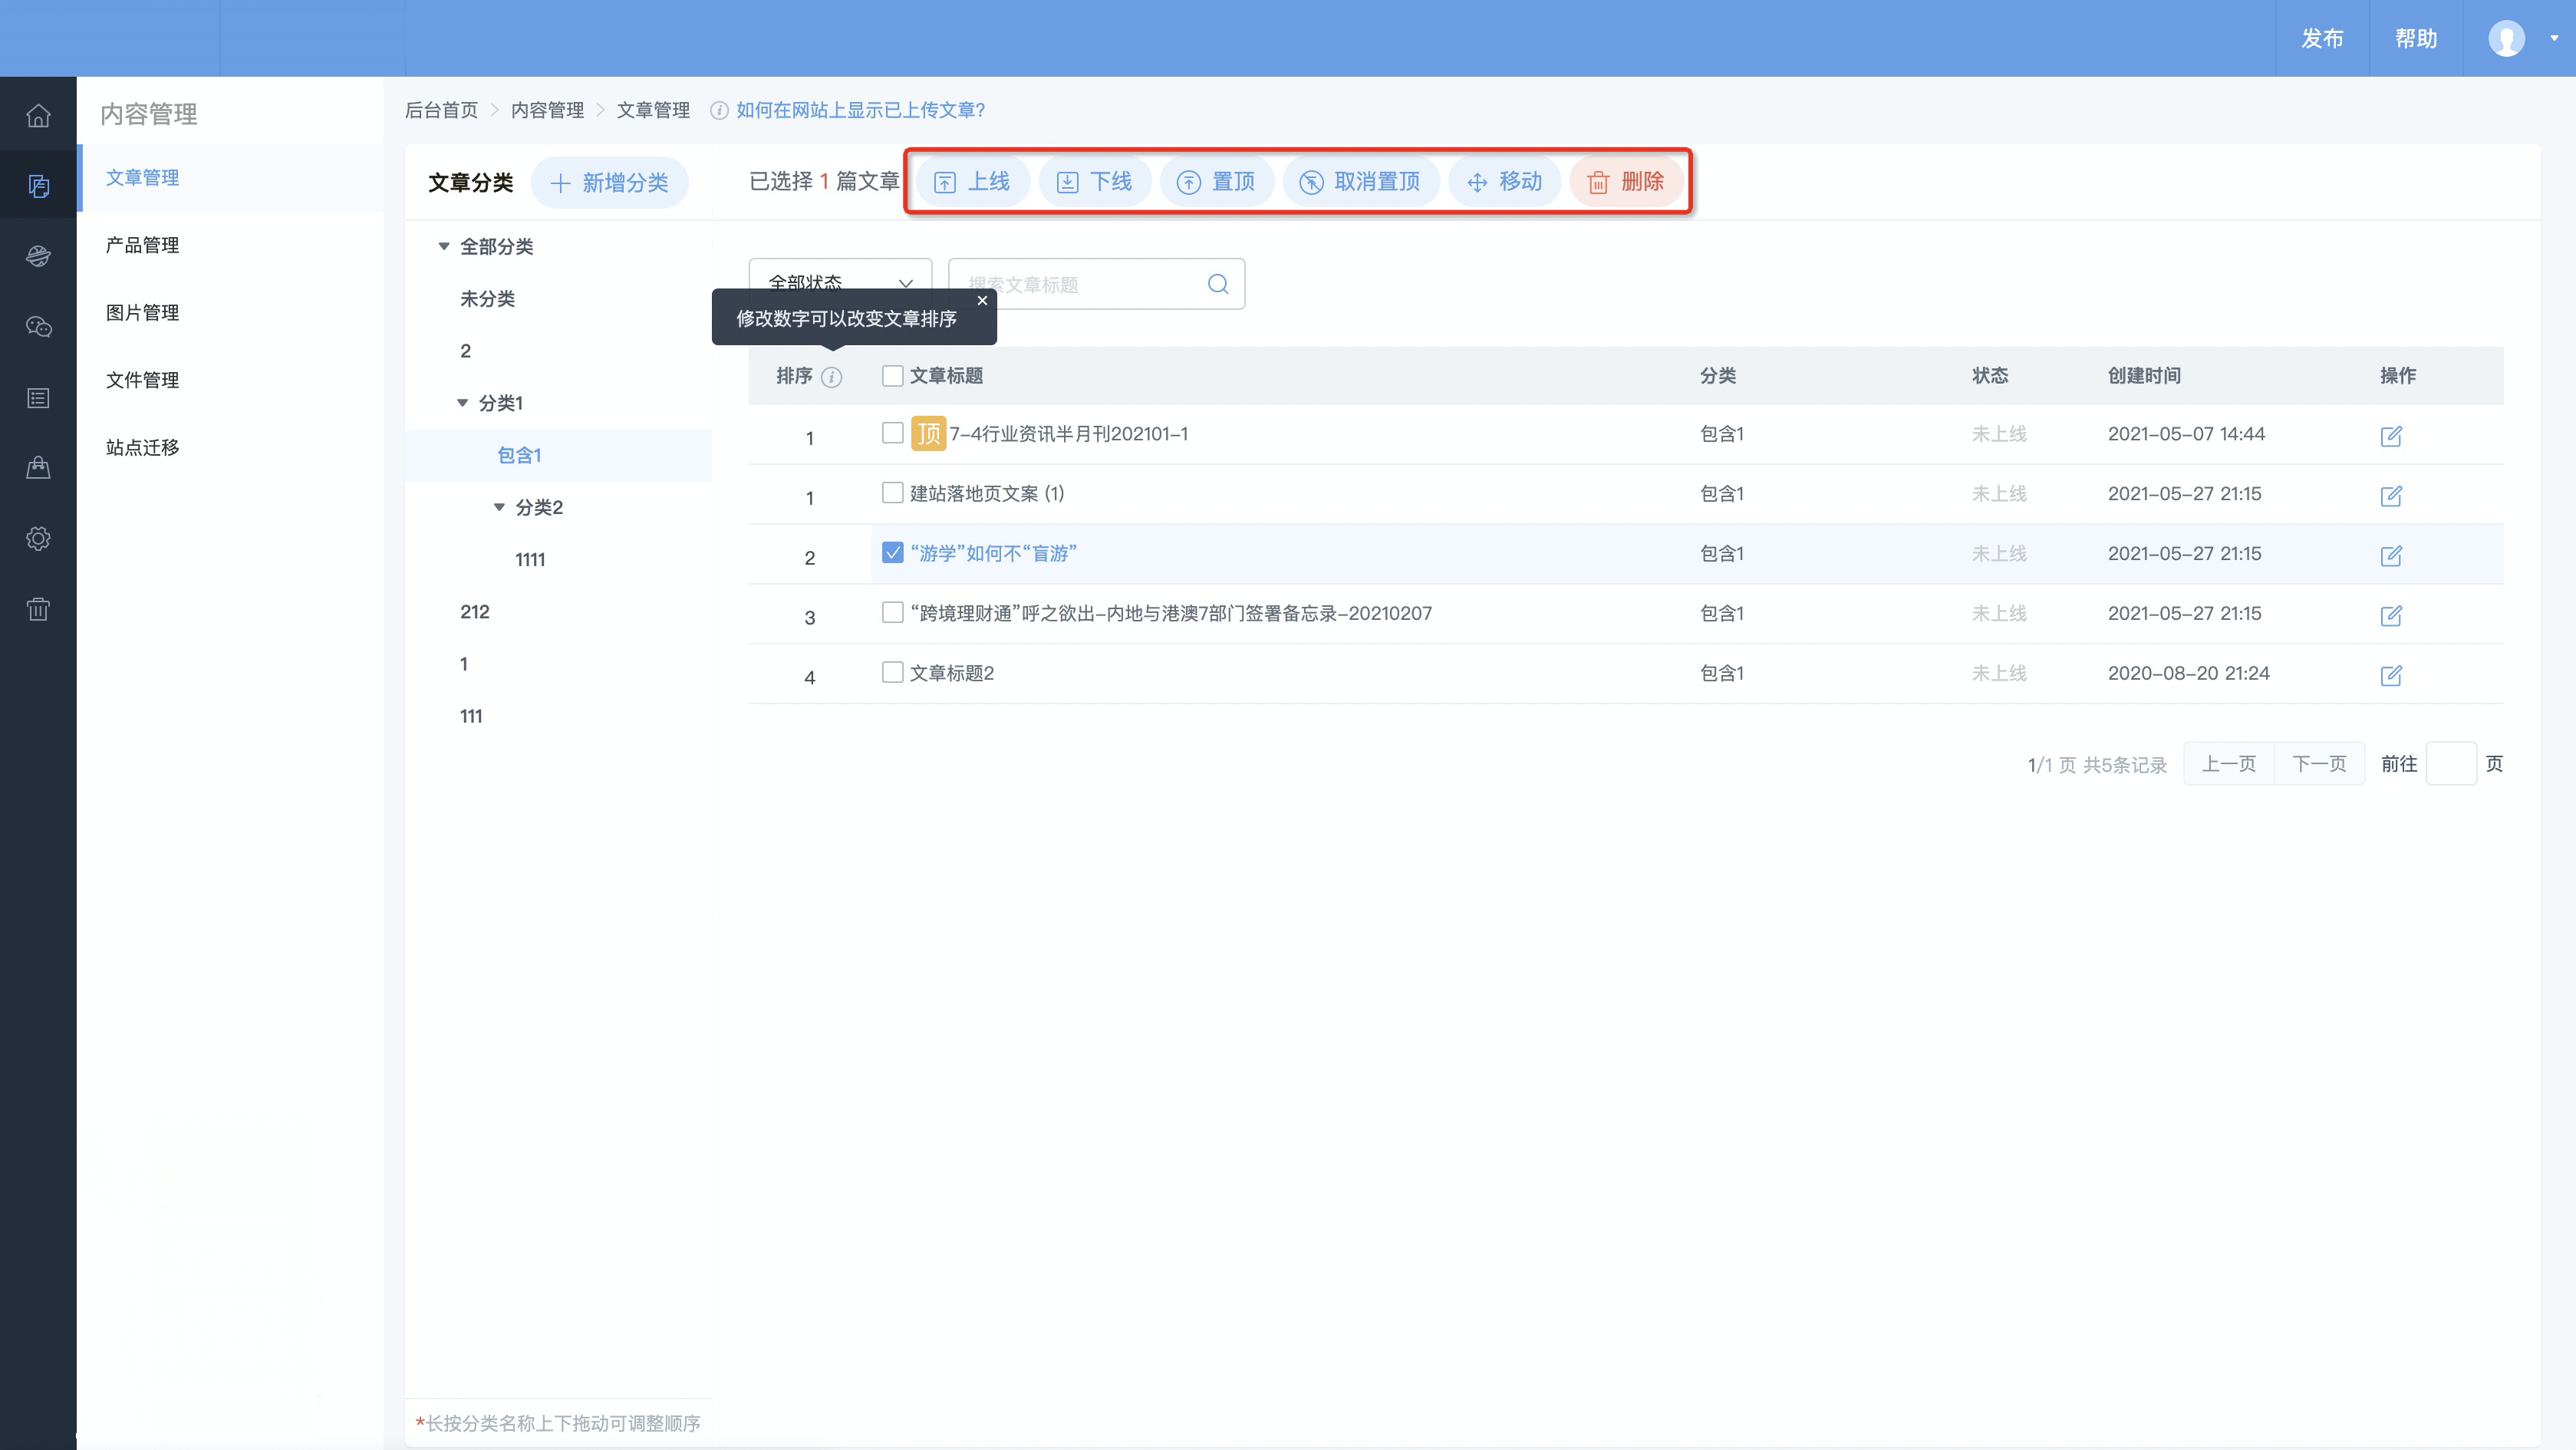The image size is (2576, 1450).
Task: Click the 上线 publish button
Action: click(972, 182)
